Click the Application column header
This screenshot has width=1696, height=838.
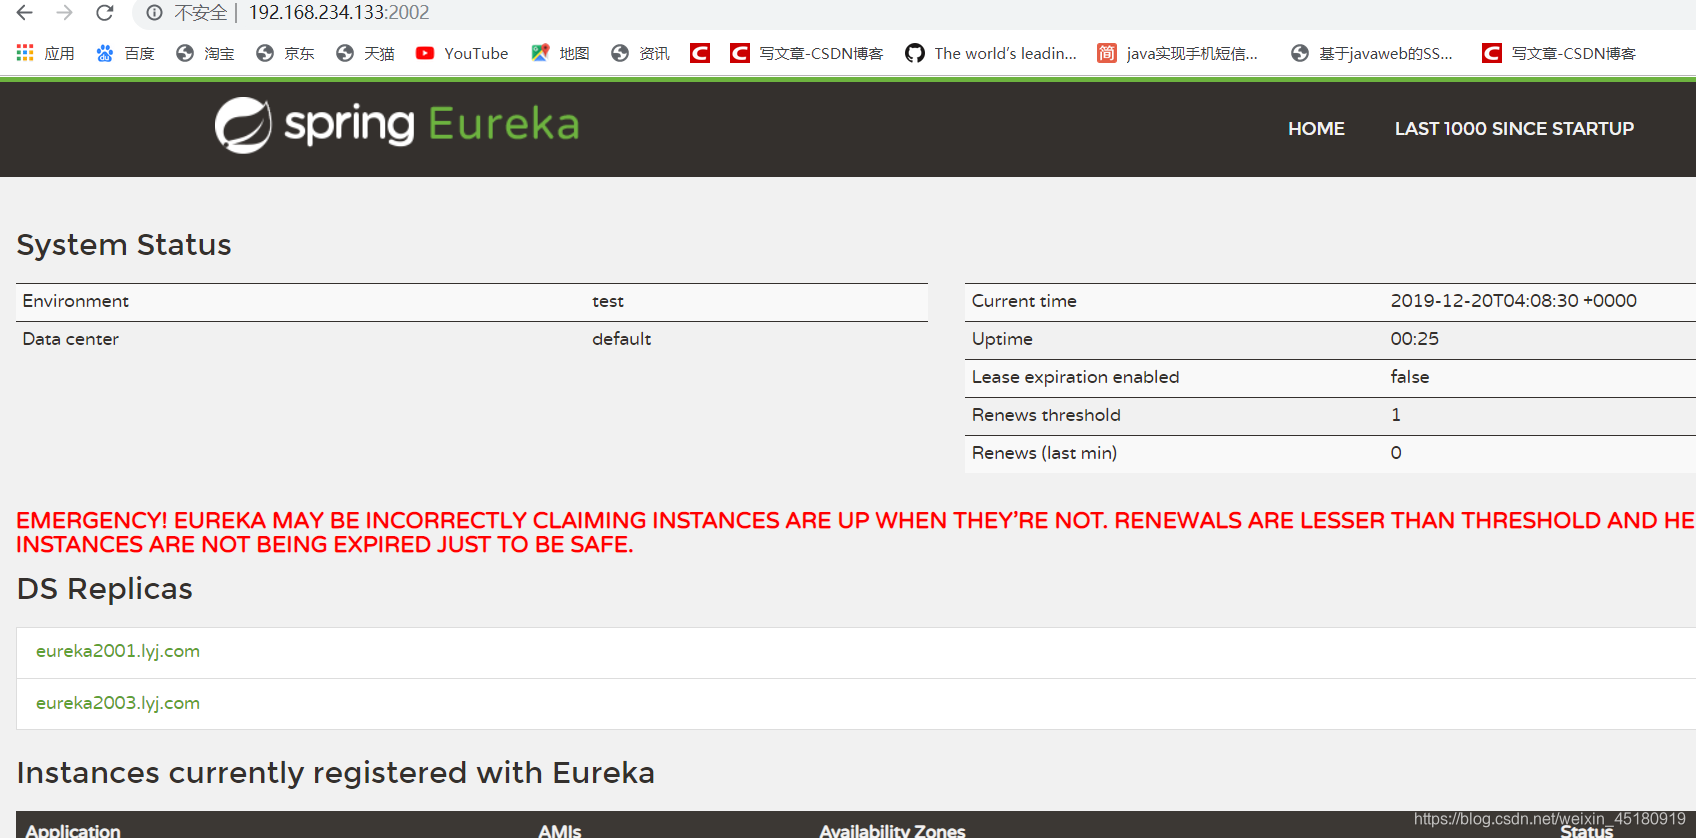[73, 830]
